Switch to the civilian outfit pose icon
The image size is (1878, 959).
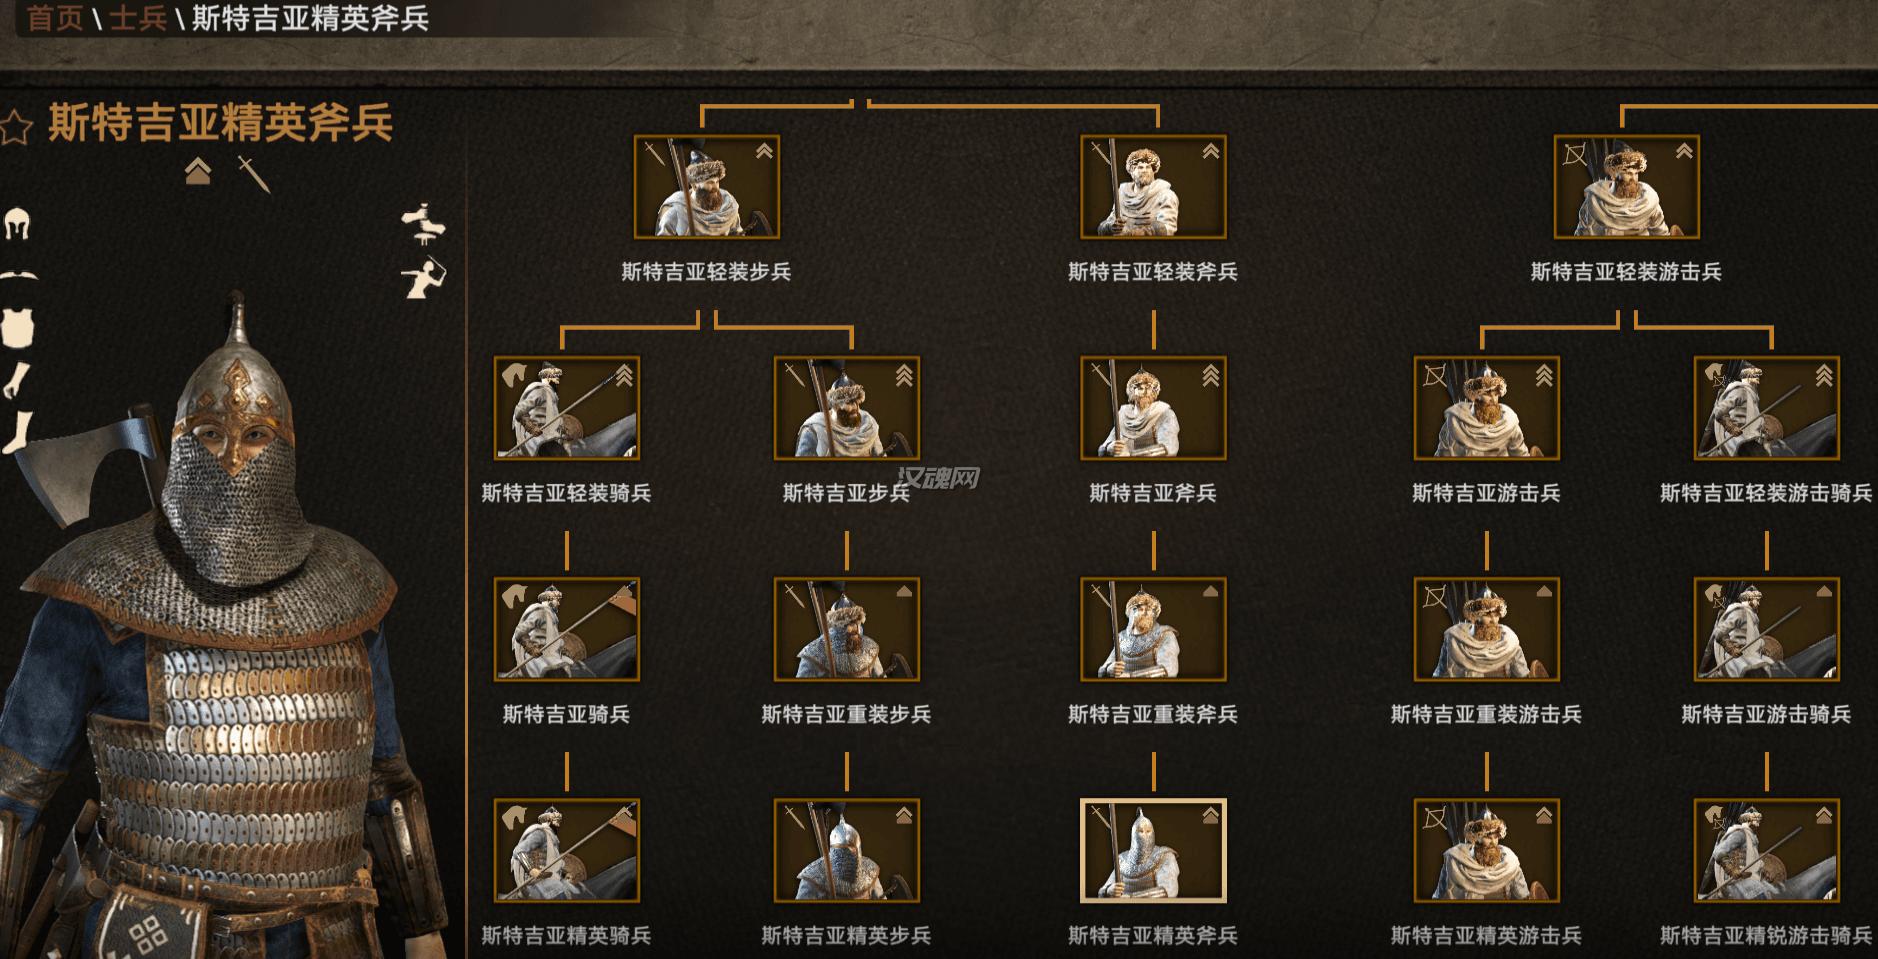(x=424, y=224)
